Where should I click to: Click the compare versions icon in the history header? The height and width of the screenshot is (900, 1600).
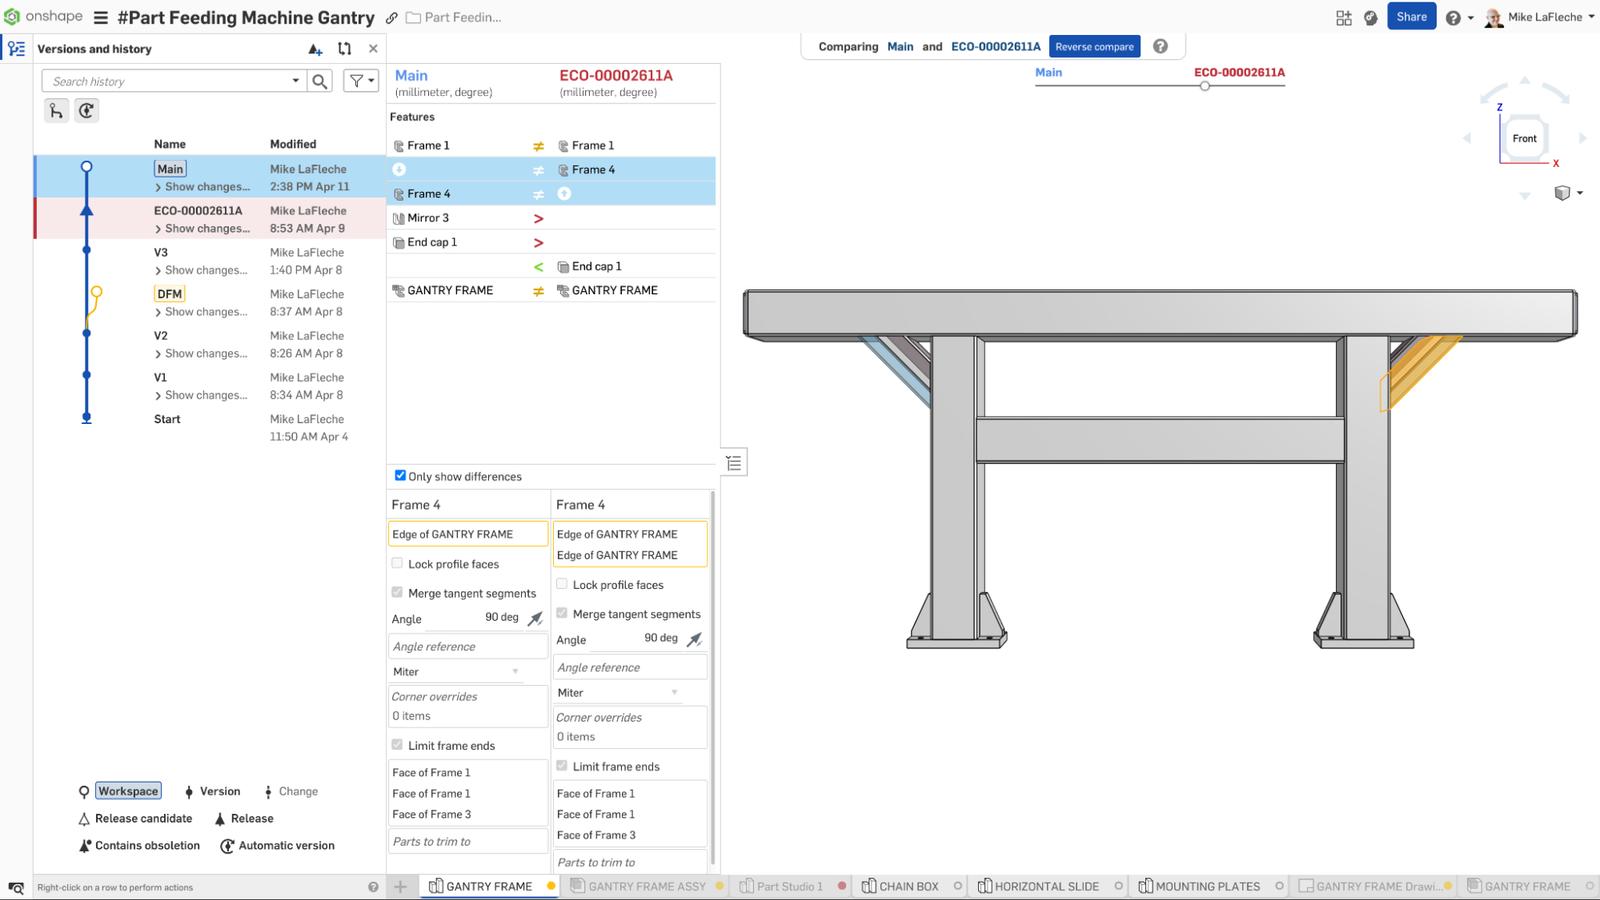tap(345, 49)
